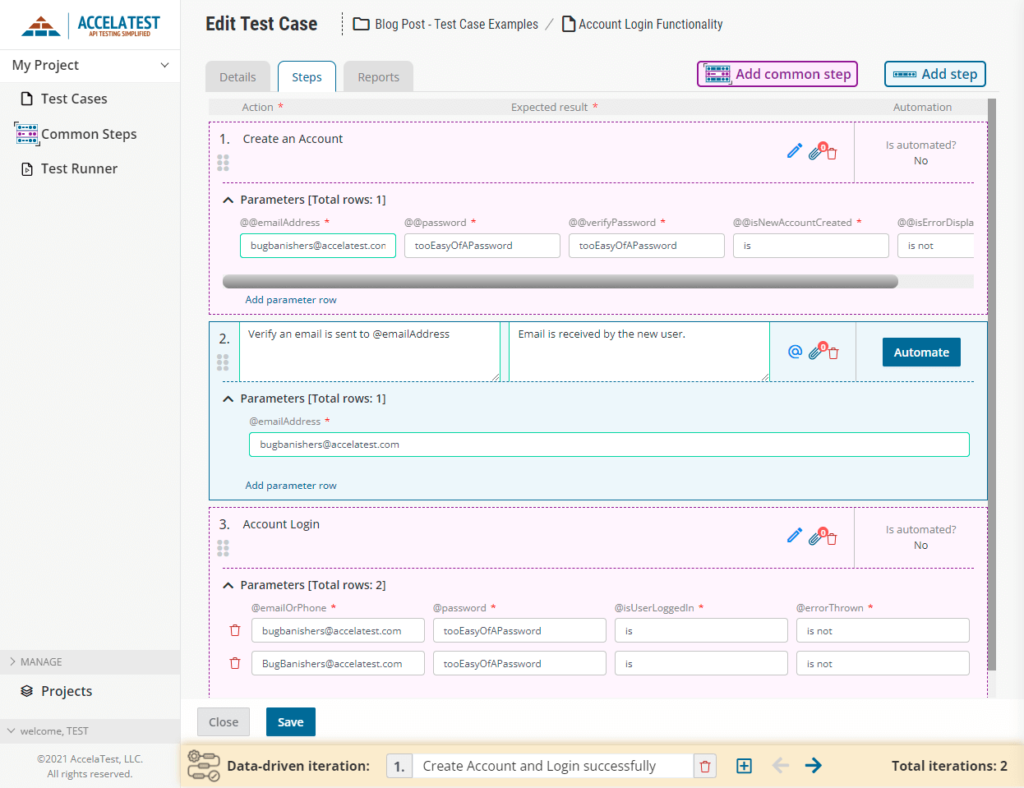
Task: Click the @ mention icon on step 2
Action: tap(794, 352)
